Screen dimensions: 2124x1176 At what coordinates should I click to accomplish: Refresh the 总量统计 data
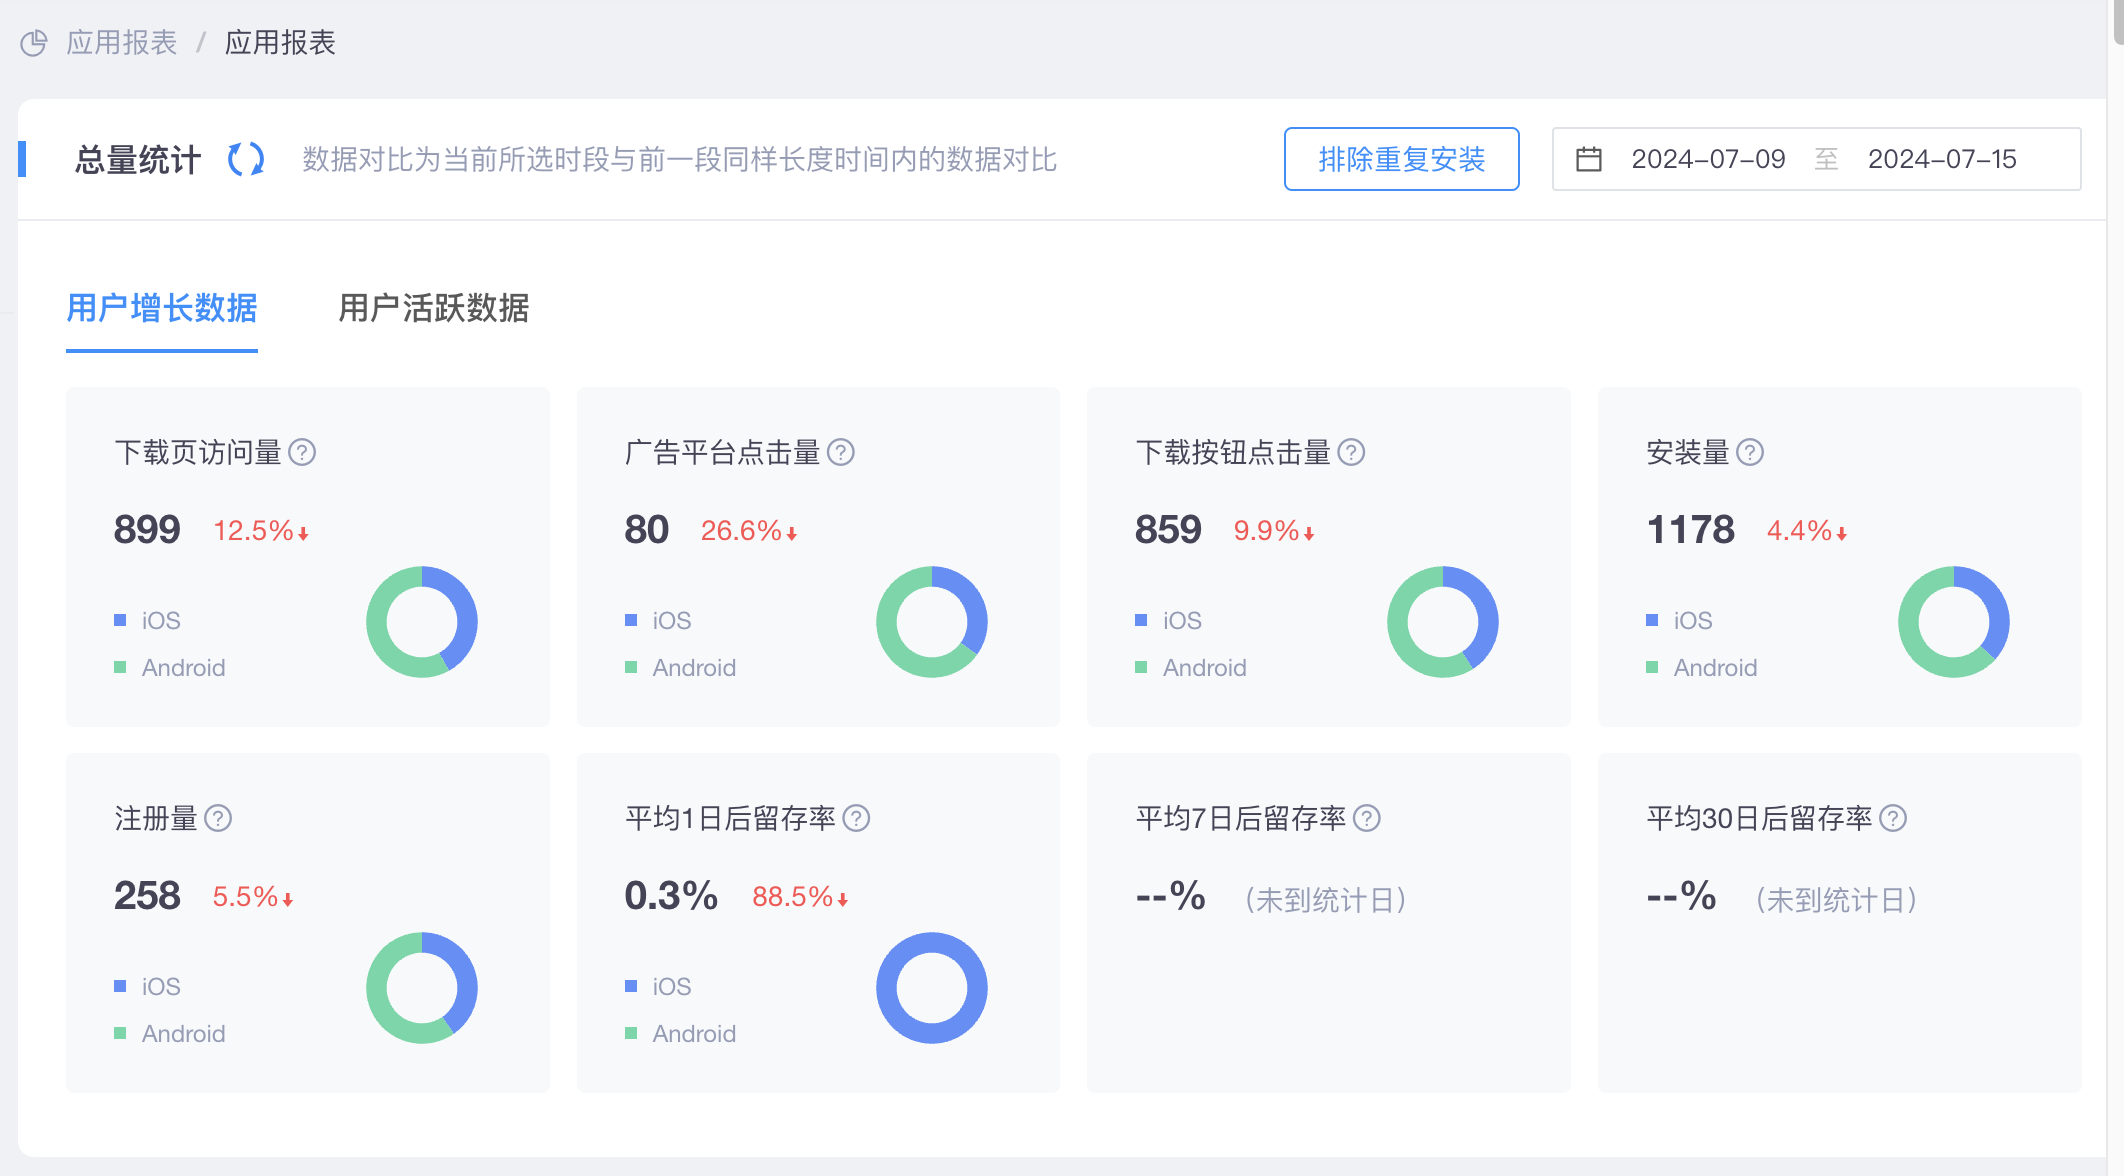coord(246,159)
